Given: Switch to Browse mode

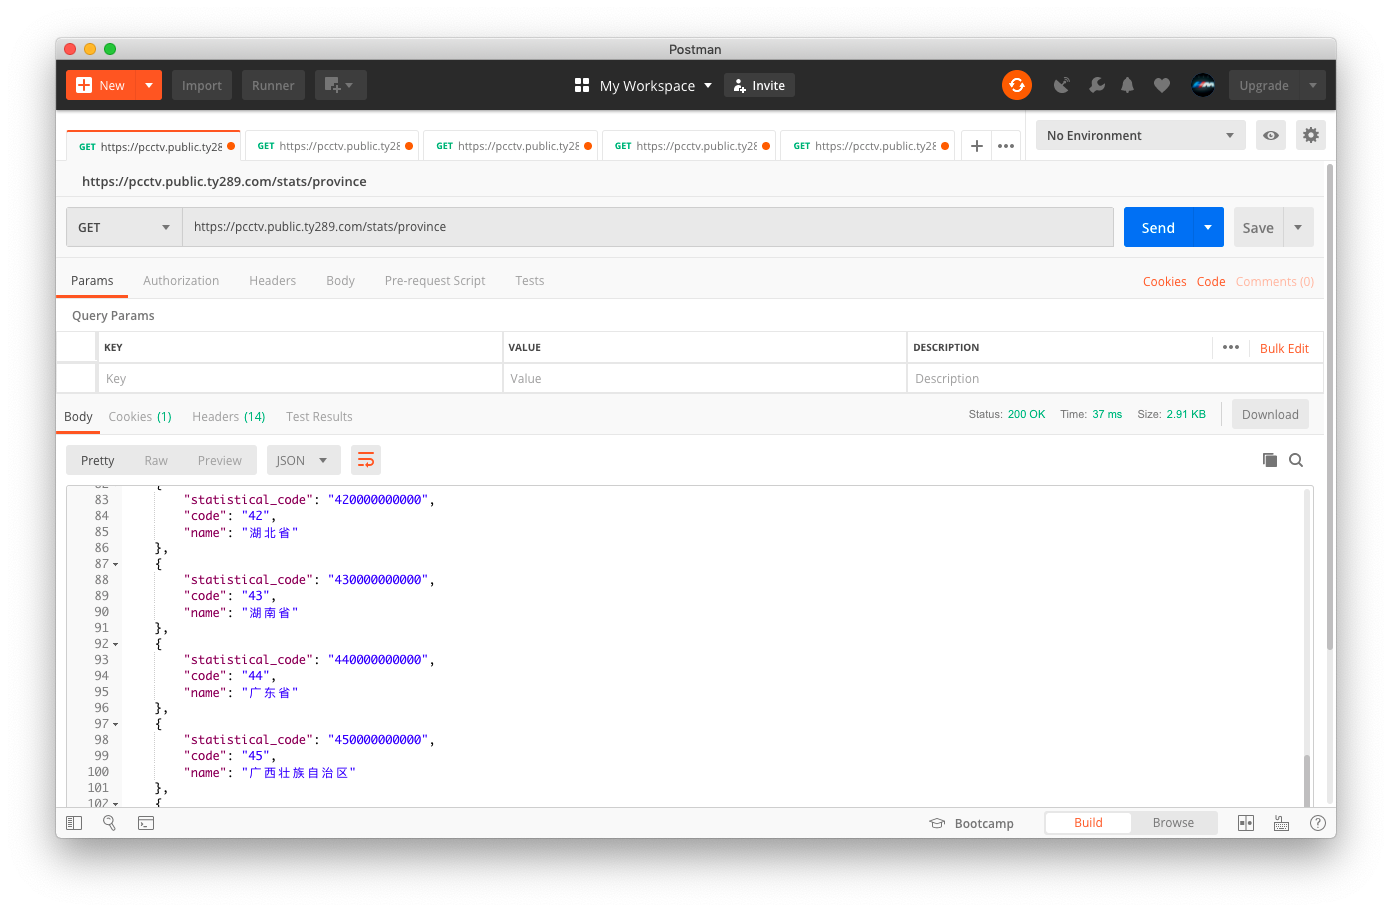Looking at the screenshot, I should point(1174,823).
